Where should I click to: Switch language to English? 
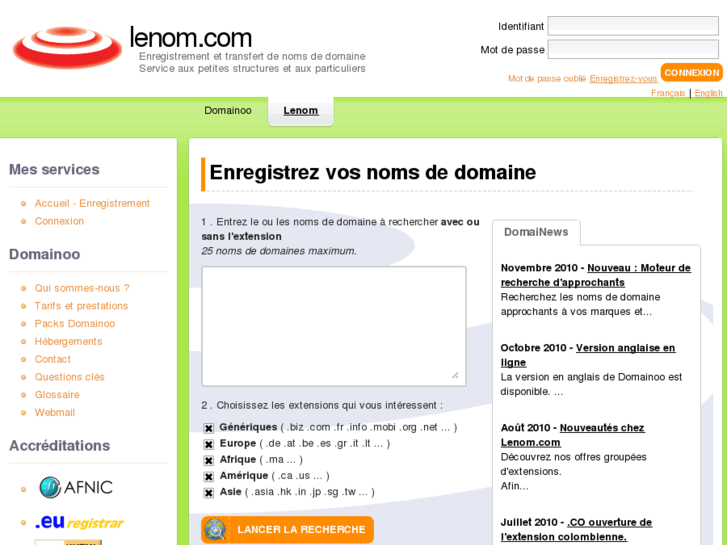click(x=708, y=93)
